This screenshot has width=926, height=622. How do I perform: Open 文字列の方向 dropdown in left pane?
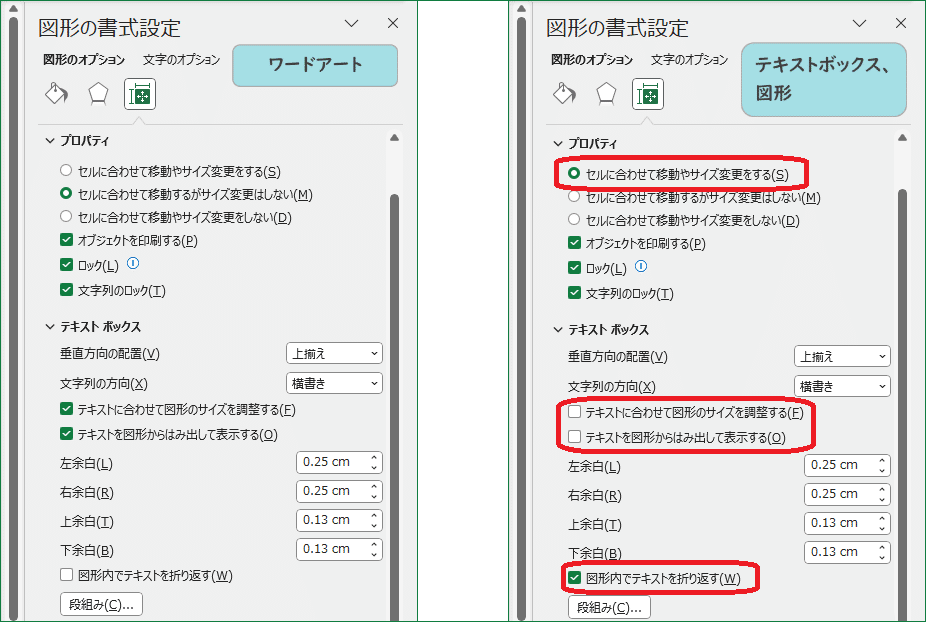point(334,383)
